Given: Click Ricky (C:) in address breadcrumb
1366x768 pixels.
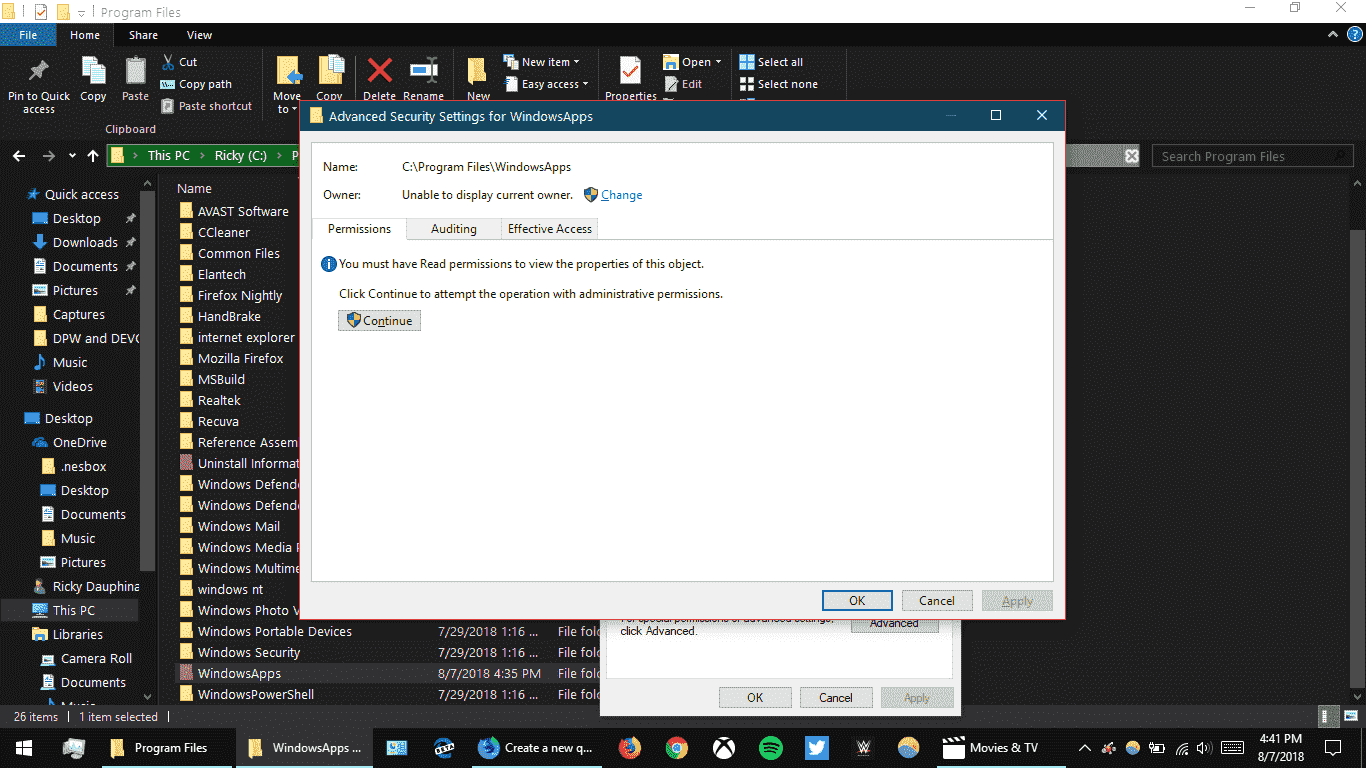Looking at the screenshot, I should (x=240, y=156).
